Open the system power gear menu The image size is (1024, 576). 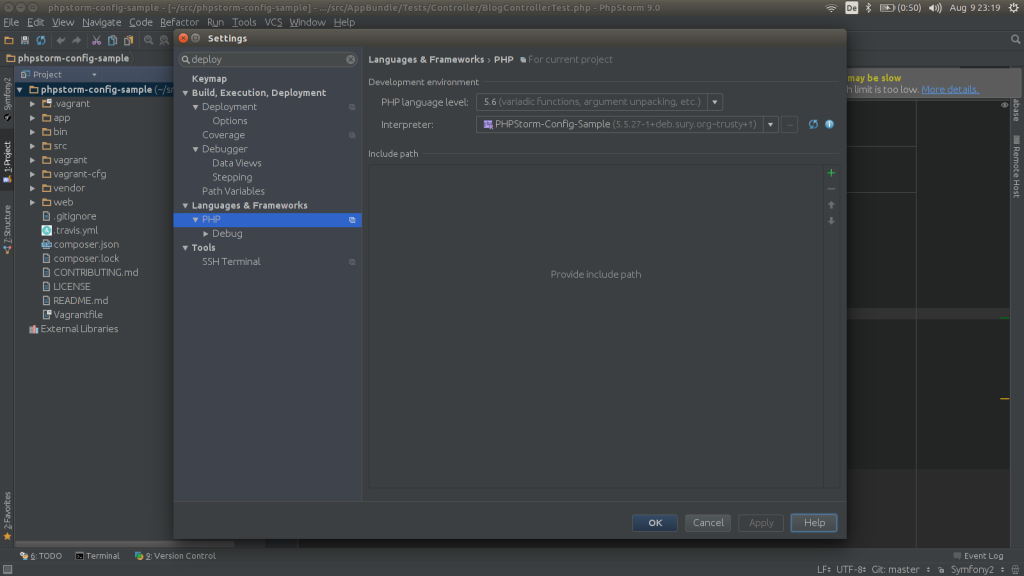tap(1014, 8)
